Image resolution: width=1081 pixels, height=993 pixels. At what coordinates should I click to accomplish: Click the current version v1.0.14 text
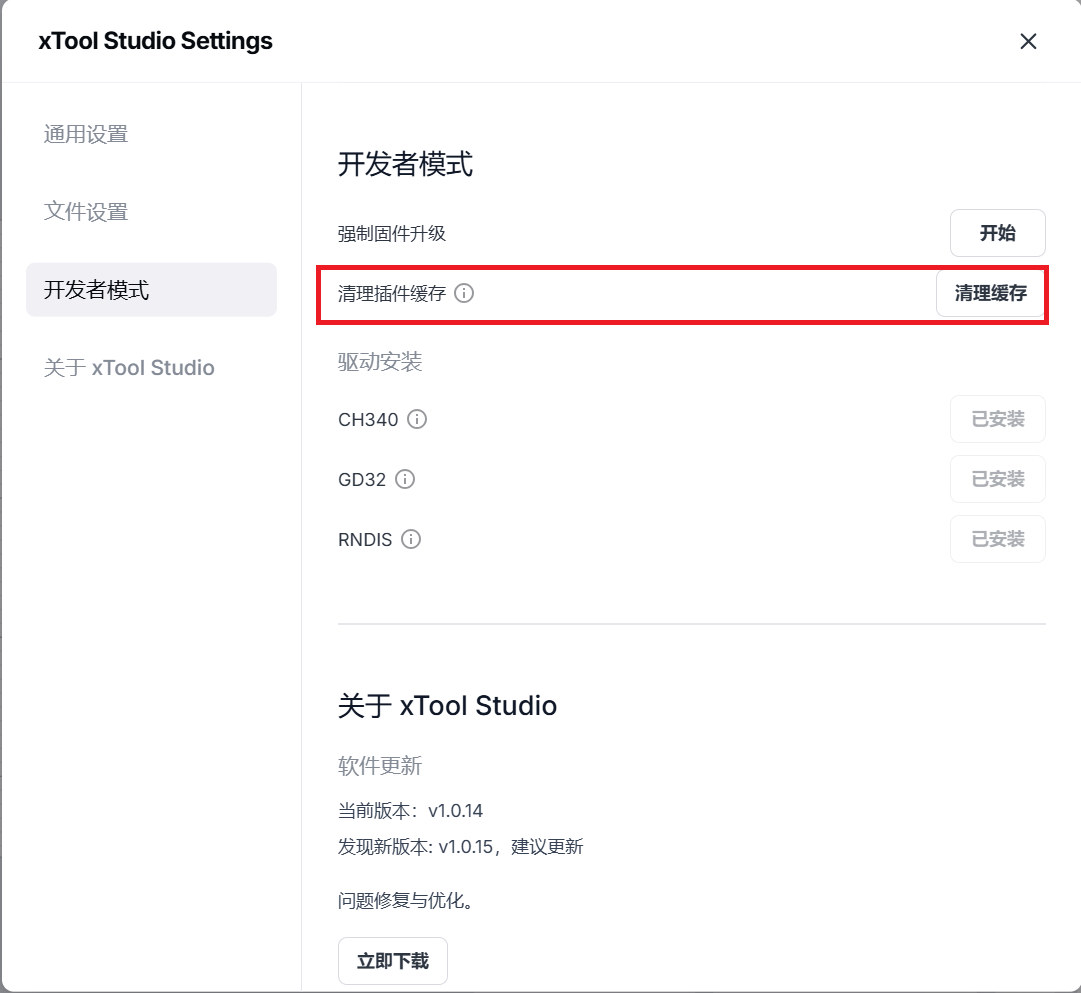tap(411, 810)
